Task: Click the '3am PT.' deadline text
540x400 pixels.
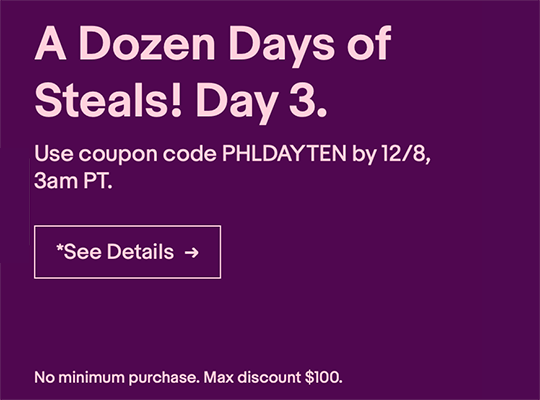Action: [73, 180]
